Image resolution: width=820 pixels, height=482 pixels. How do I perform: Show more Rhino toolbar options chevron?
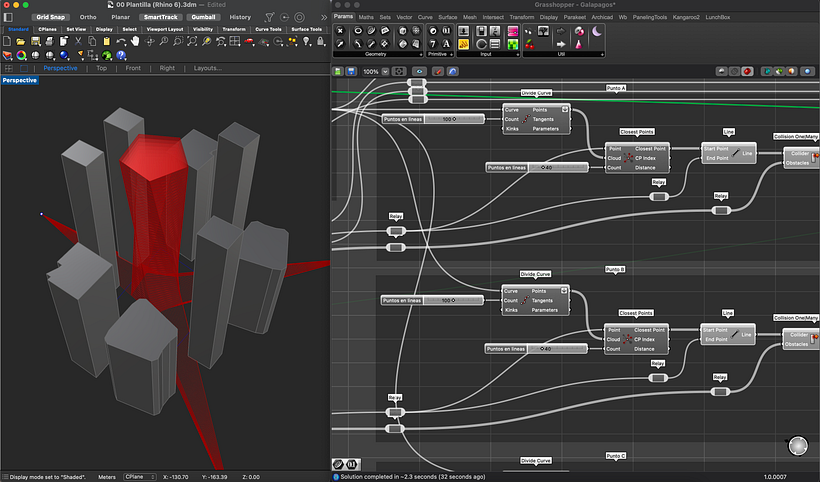pyautogui.click(x=324, y=17)
